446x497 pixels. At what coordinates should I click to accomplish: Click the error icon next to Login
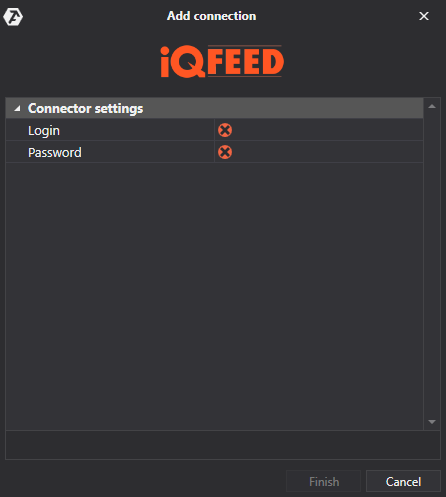tap(225, 130)
